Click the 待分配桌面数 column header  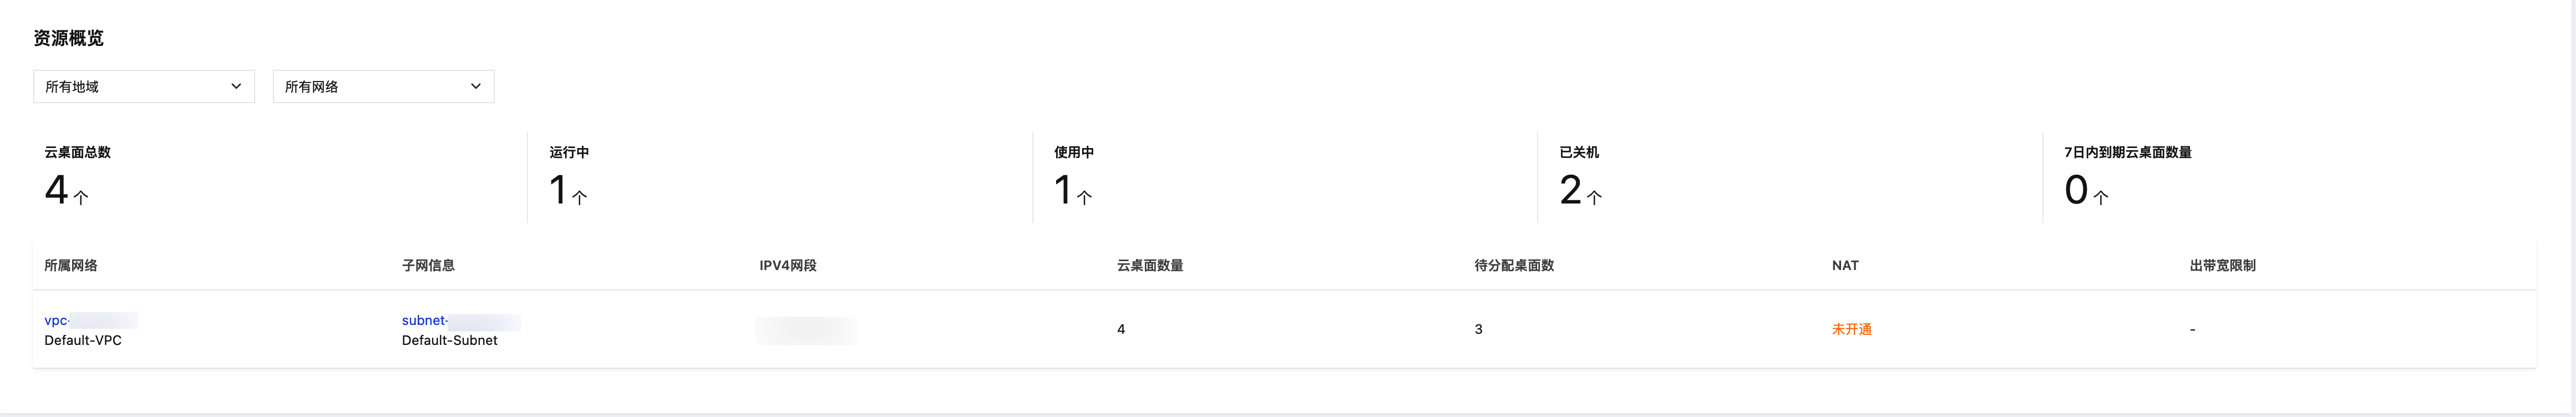click(x=1514, y=265)
